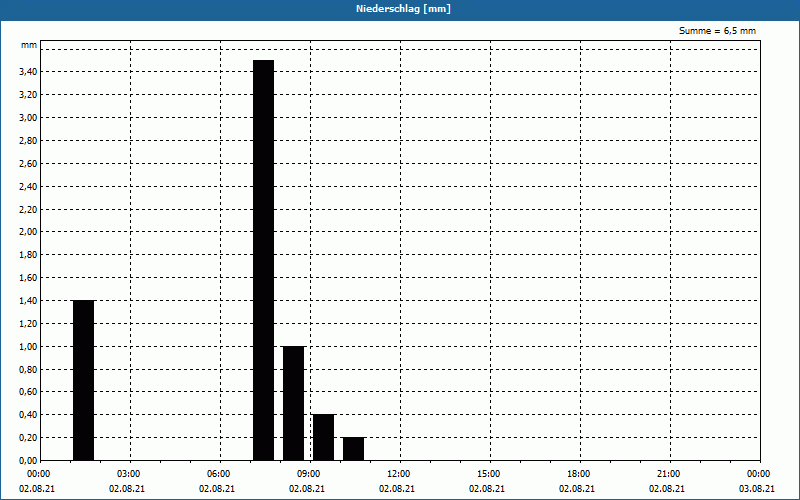Click the 03.08.21 date label at axis end
800x500 pixels.
757,489
